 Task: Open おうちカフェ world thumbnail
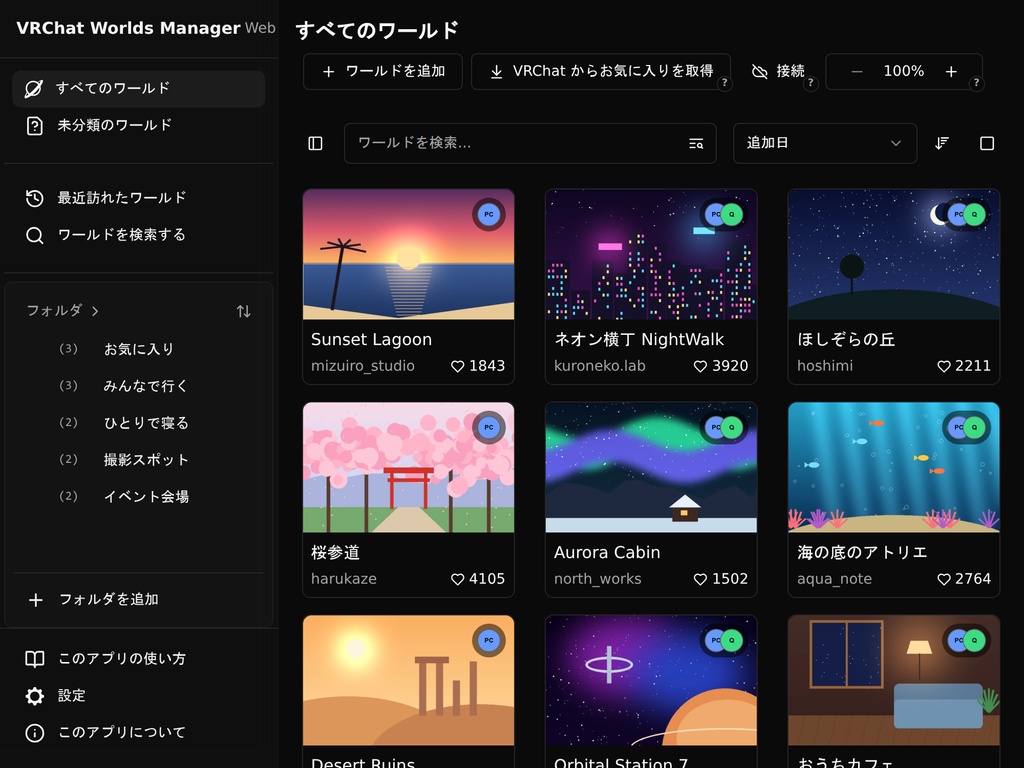coord(894,680)
